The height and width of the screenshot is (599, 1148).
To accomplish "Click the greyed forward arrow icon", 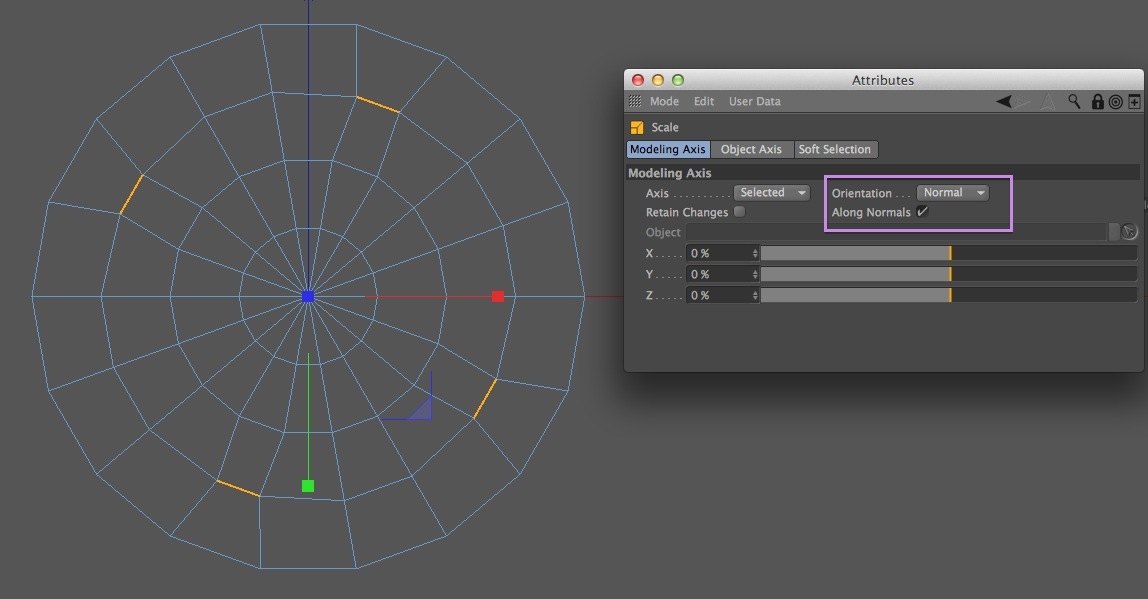I will pyautogui.click(x=1022, y=101).
